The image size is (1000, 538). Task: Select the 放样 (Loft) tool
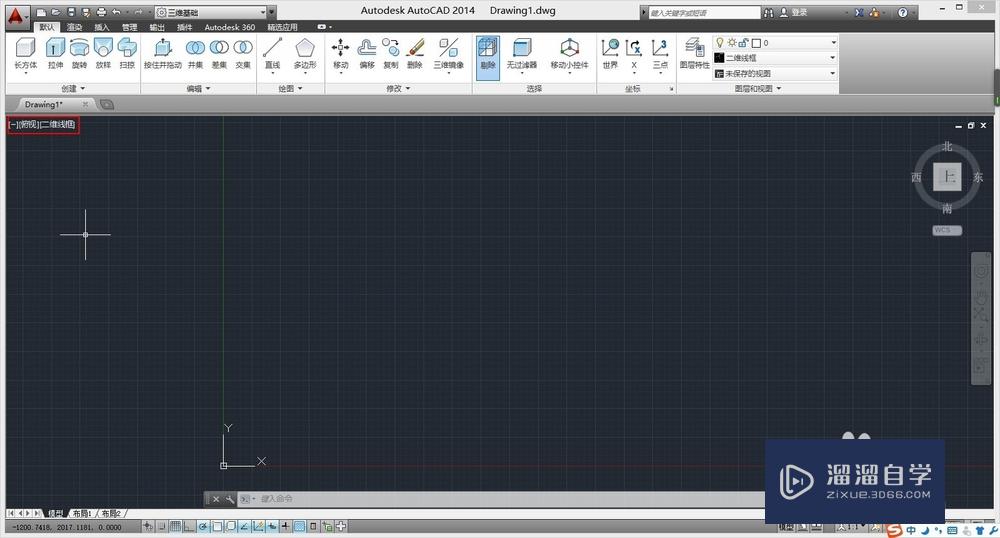(103, 54)
